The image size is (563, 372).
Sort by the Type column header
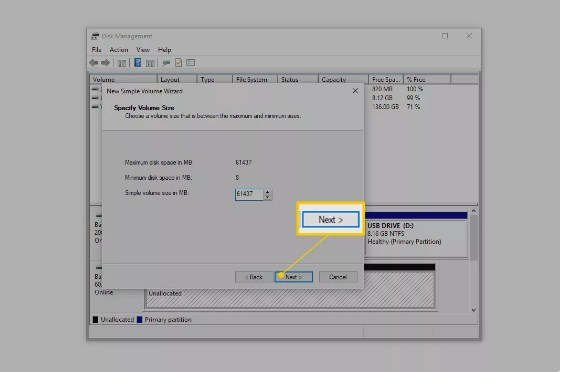point(215,79)
